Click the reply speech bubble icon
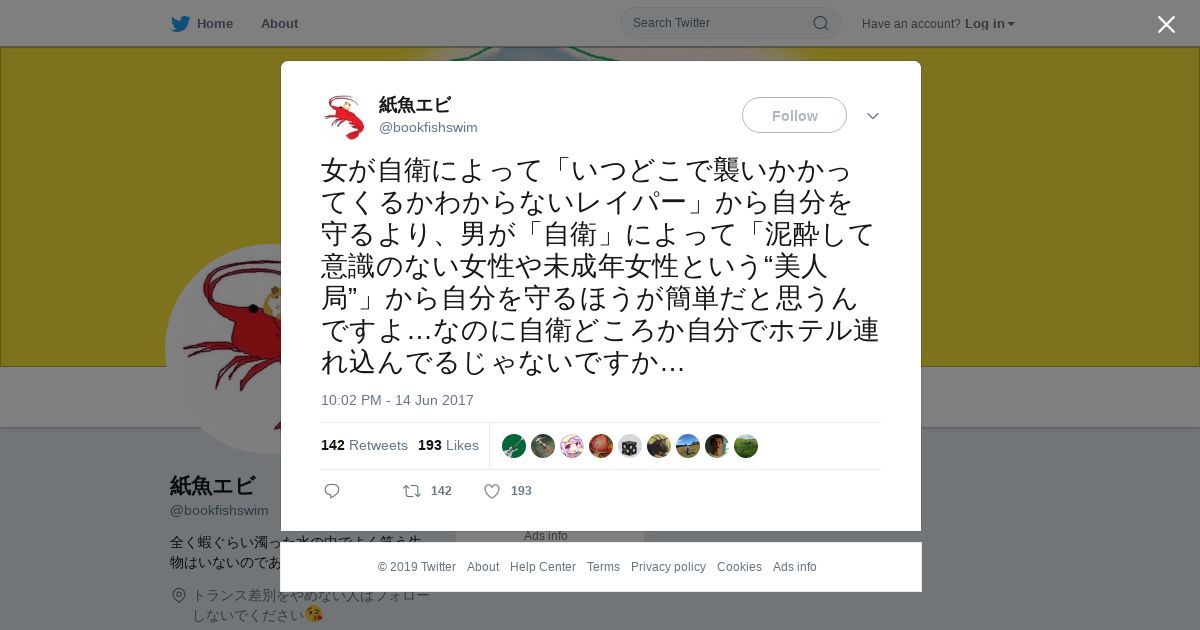The image size is (1200, 630). click(332, 491)
